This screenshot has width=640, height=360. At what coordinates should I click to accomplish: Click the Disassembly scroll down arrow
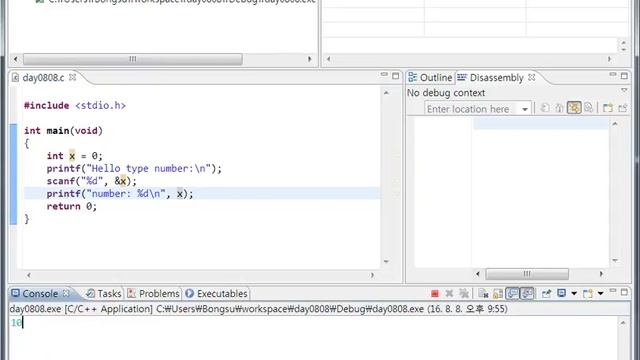615,260
